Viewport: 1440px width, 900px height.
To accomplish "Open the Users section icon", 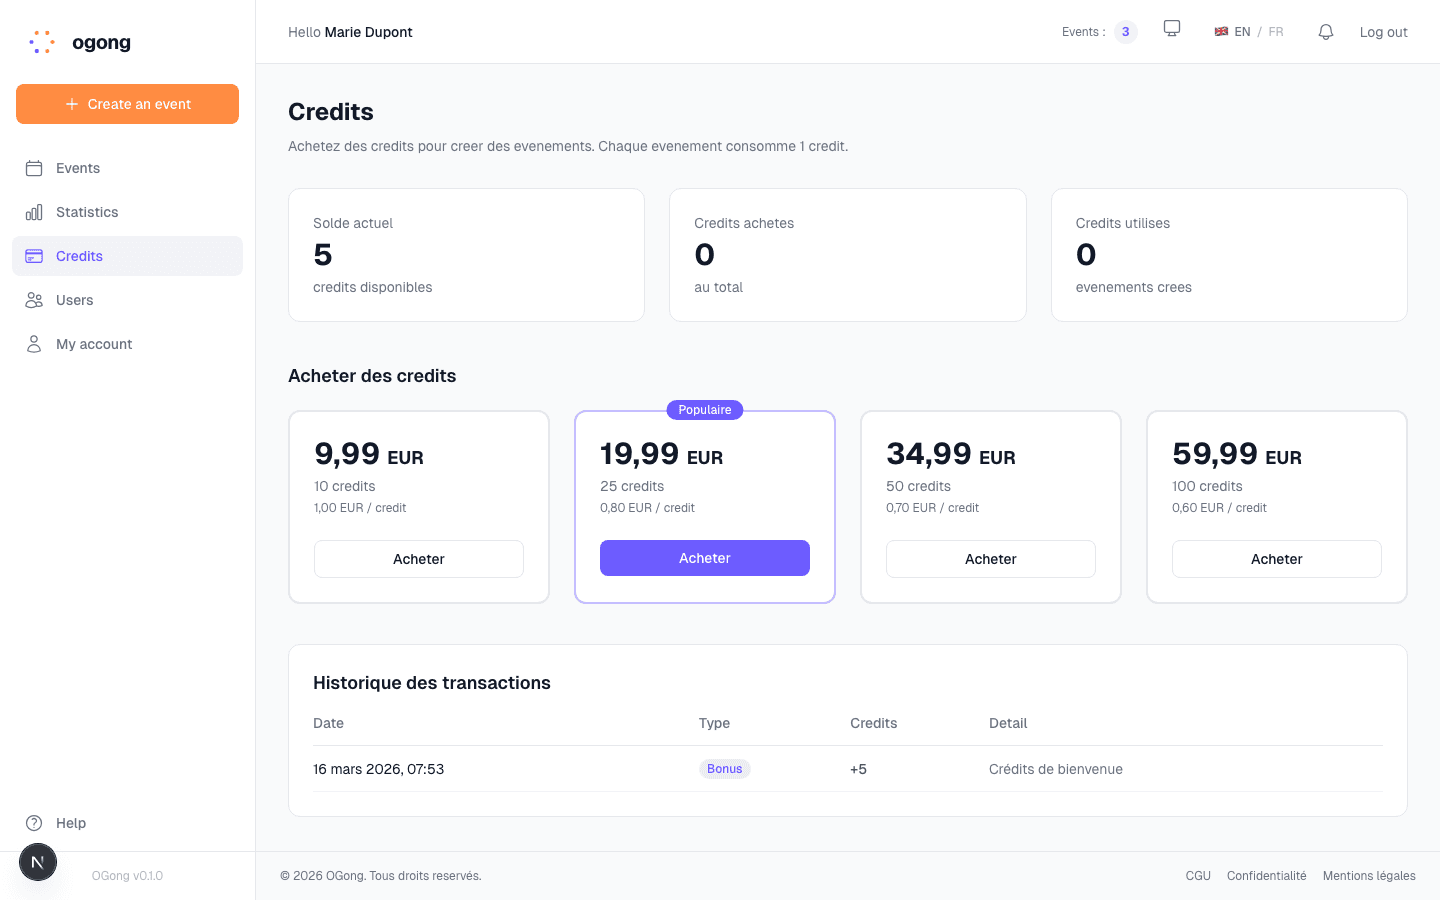I will point(33,300).
